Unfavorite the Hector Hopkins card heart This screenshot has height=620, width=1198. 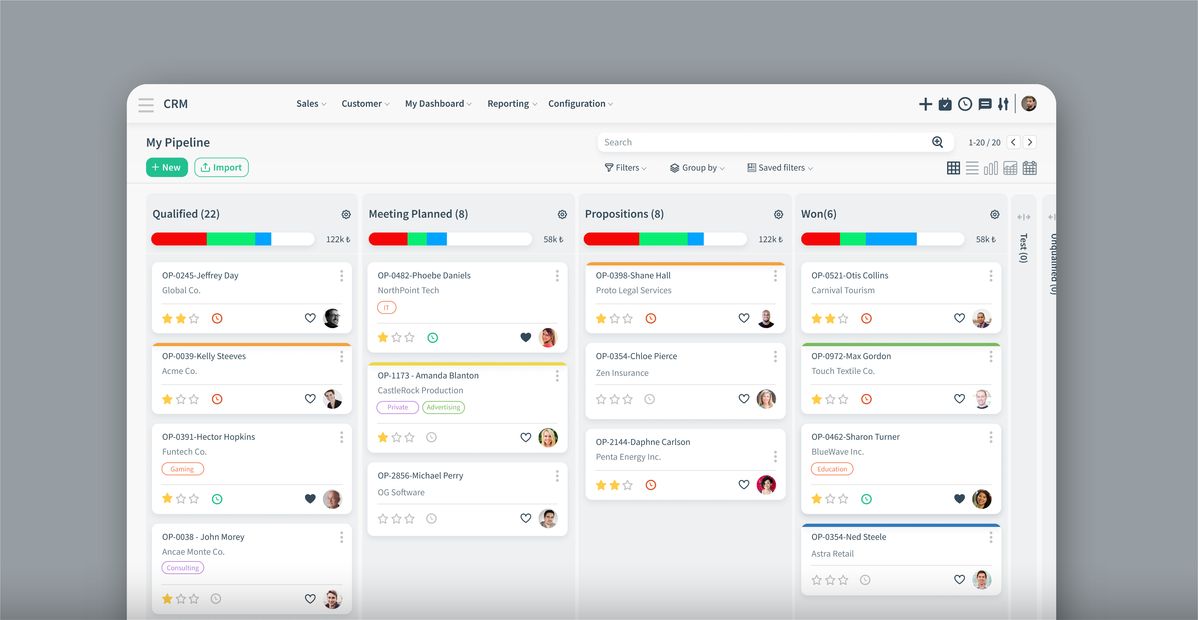[x=310, y=499]
